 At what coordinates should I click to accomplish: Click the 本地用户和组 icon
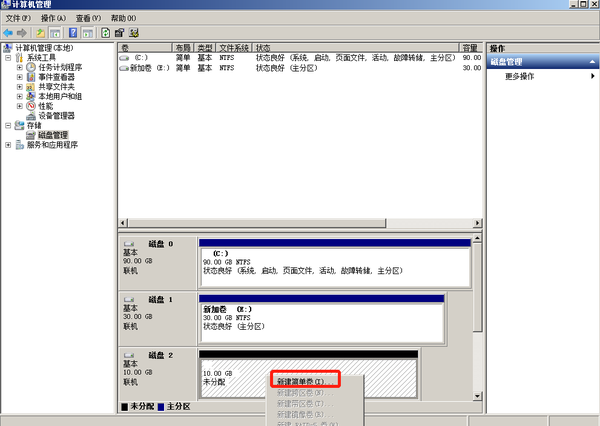click(31, 96)
